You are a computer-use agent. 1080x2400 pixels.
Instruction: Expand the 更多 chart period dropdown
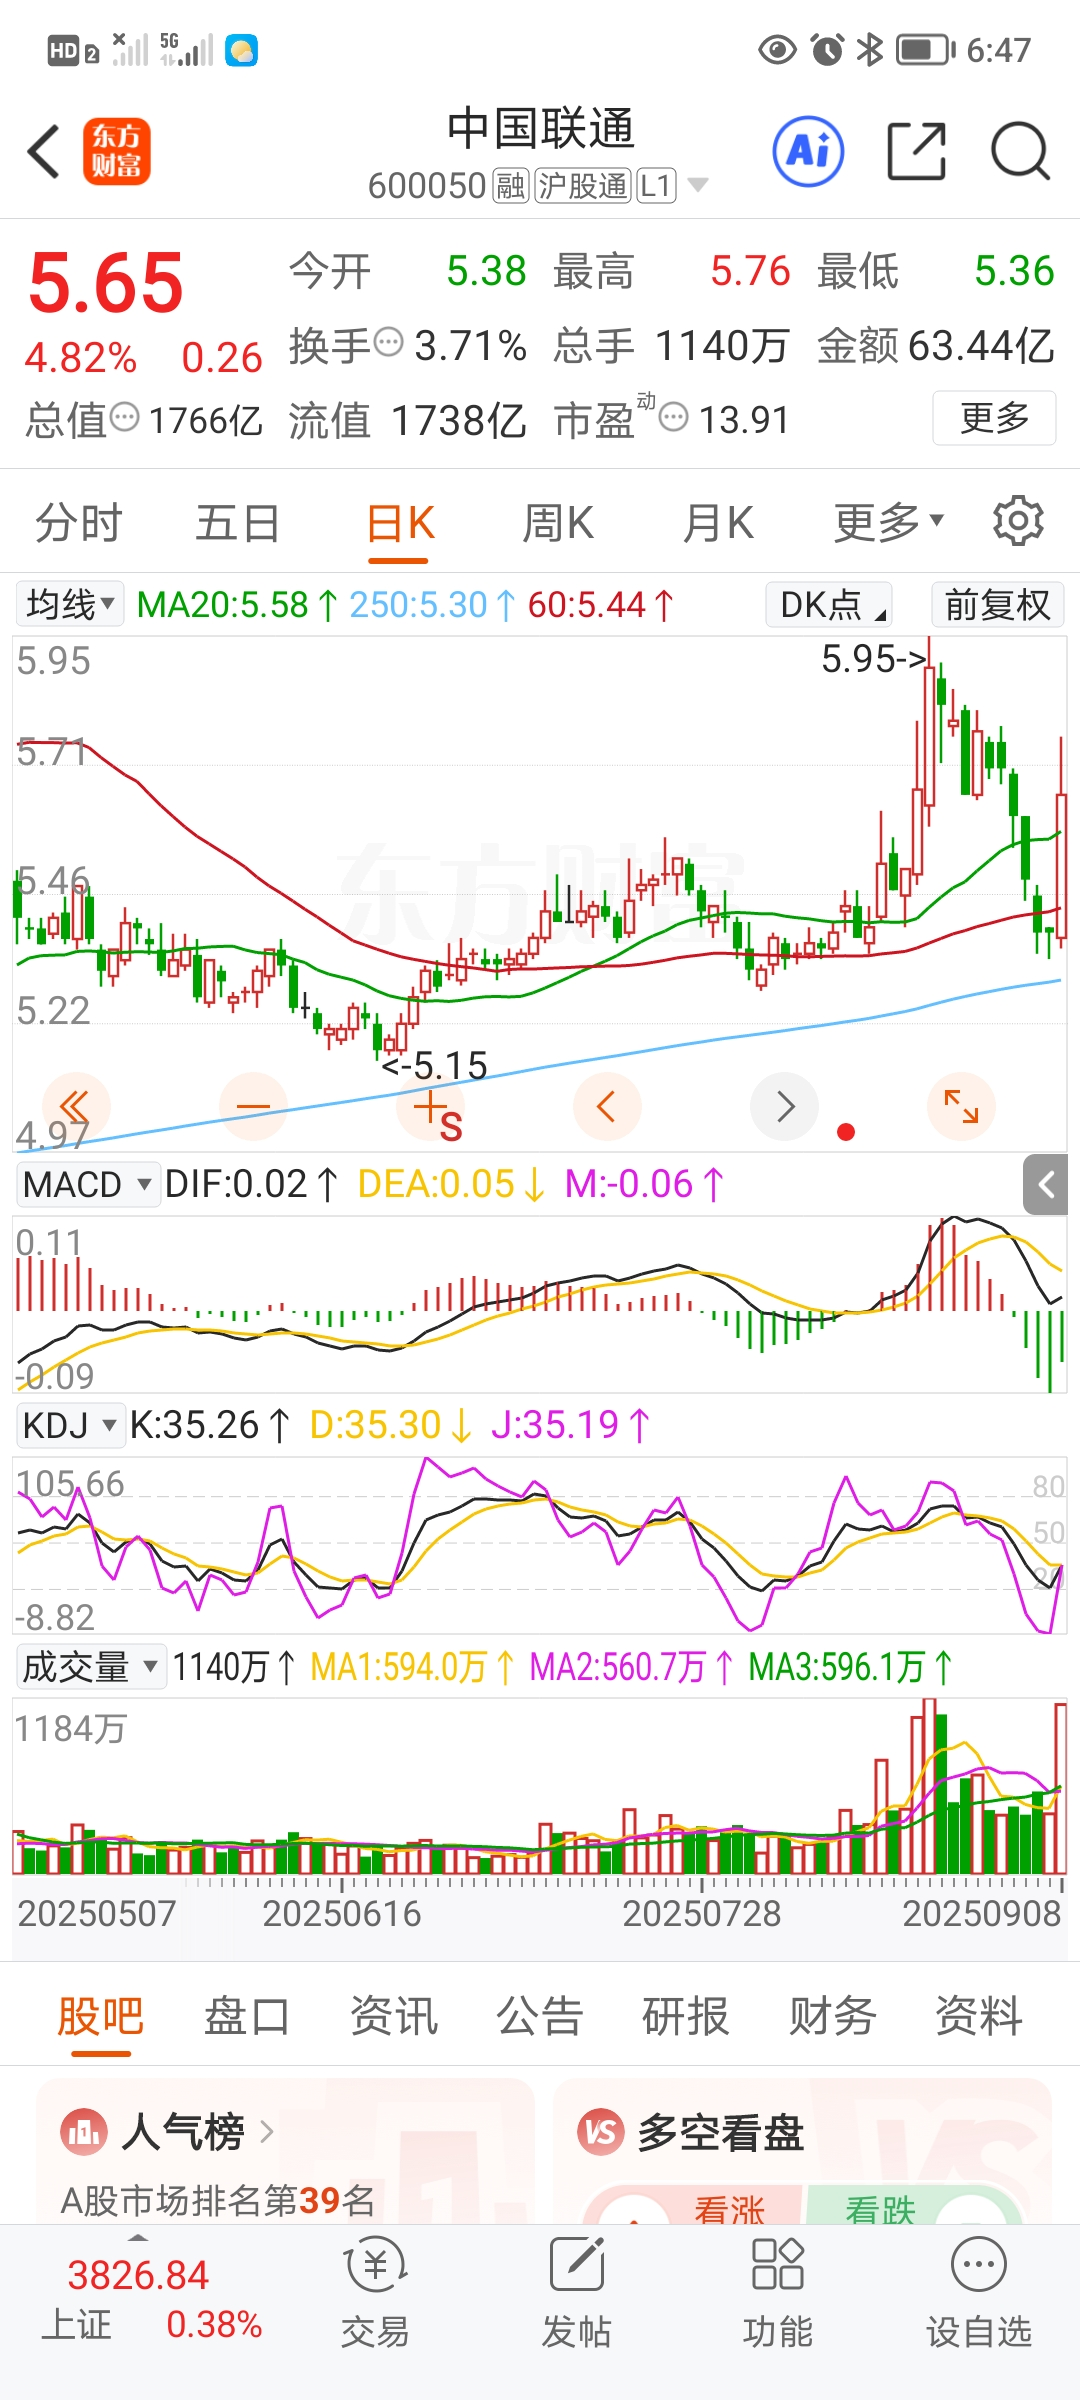click(x=888, y=522)
